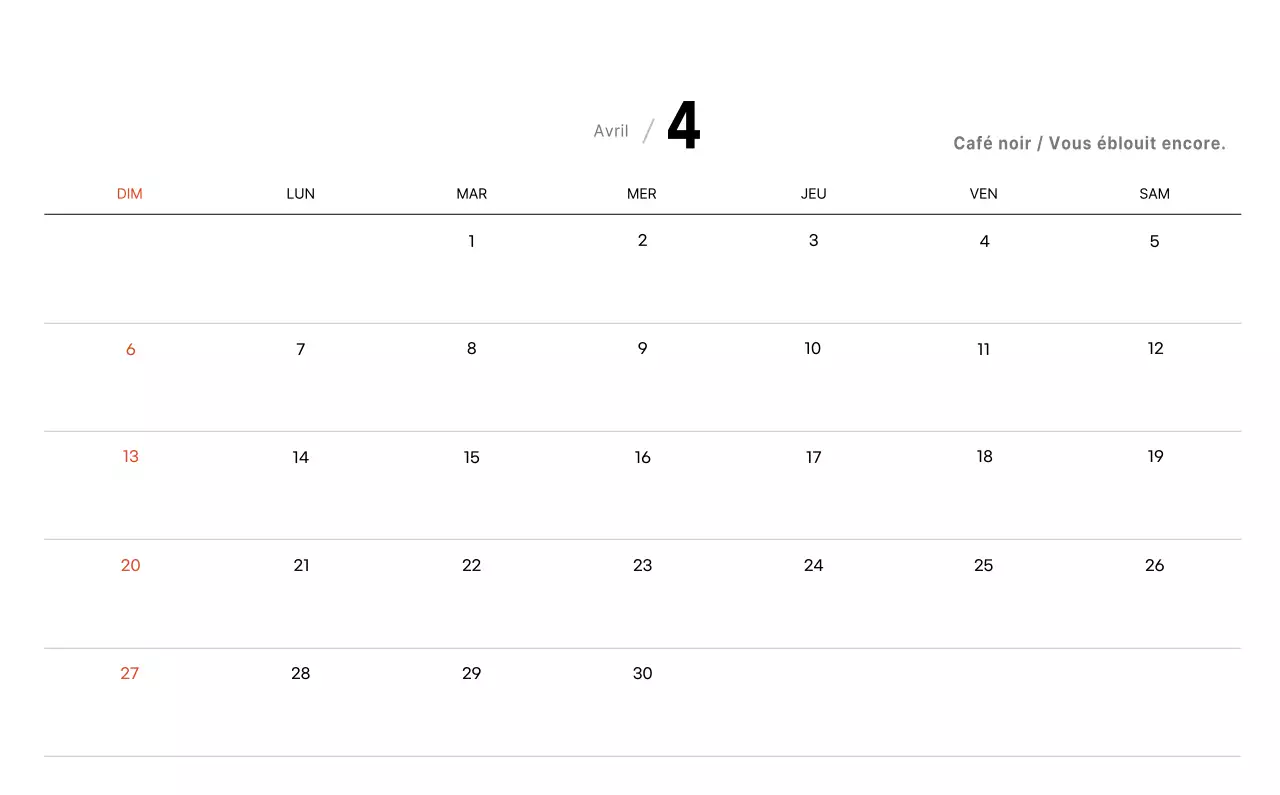Click day 19 in the SAM column
Image resolution: width=1280 pixels, height=795 pixels.
1155,457
